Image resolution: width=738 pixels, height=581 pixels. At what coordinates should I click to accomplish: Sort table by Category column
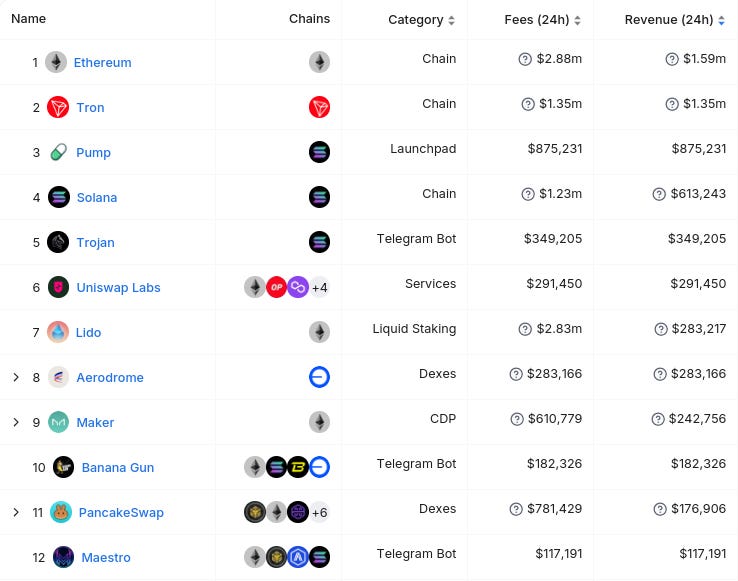point(421,20)
